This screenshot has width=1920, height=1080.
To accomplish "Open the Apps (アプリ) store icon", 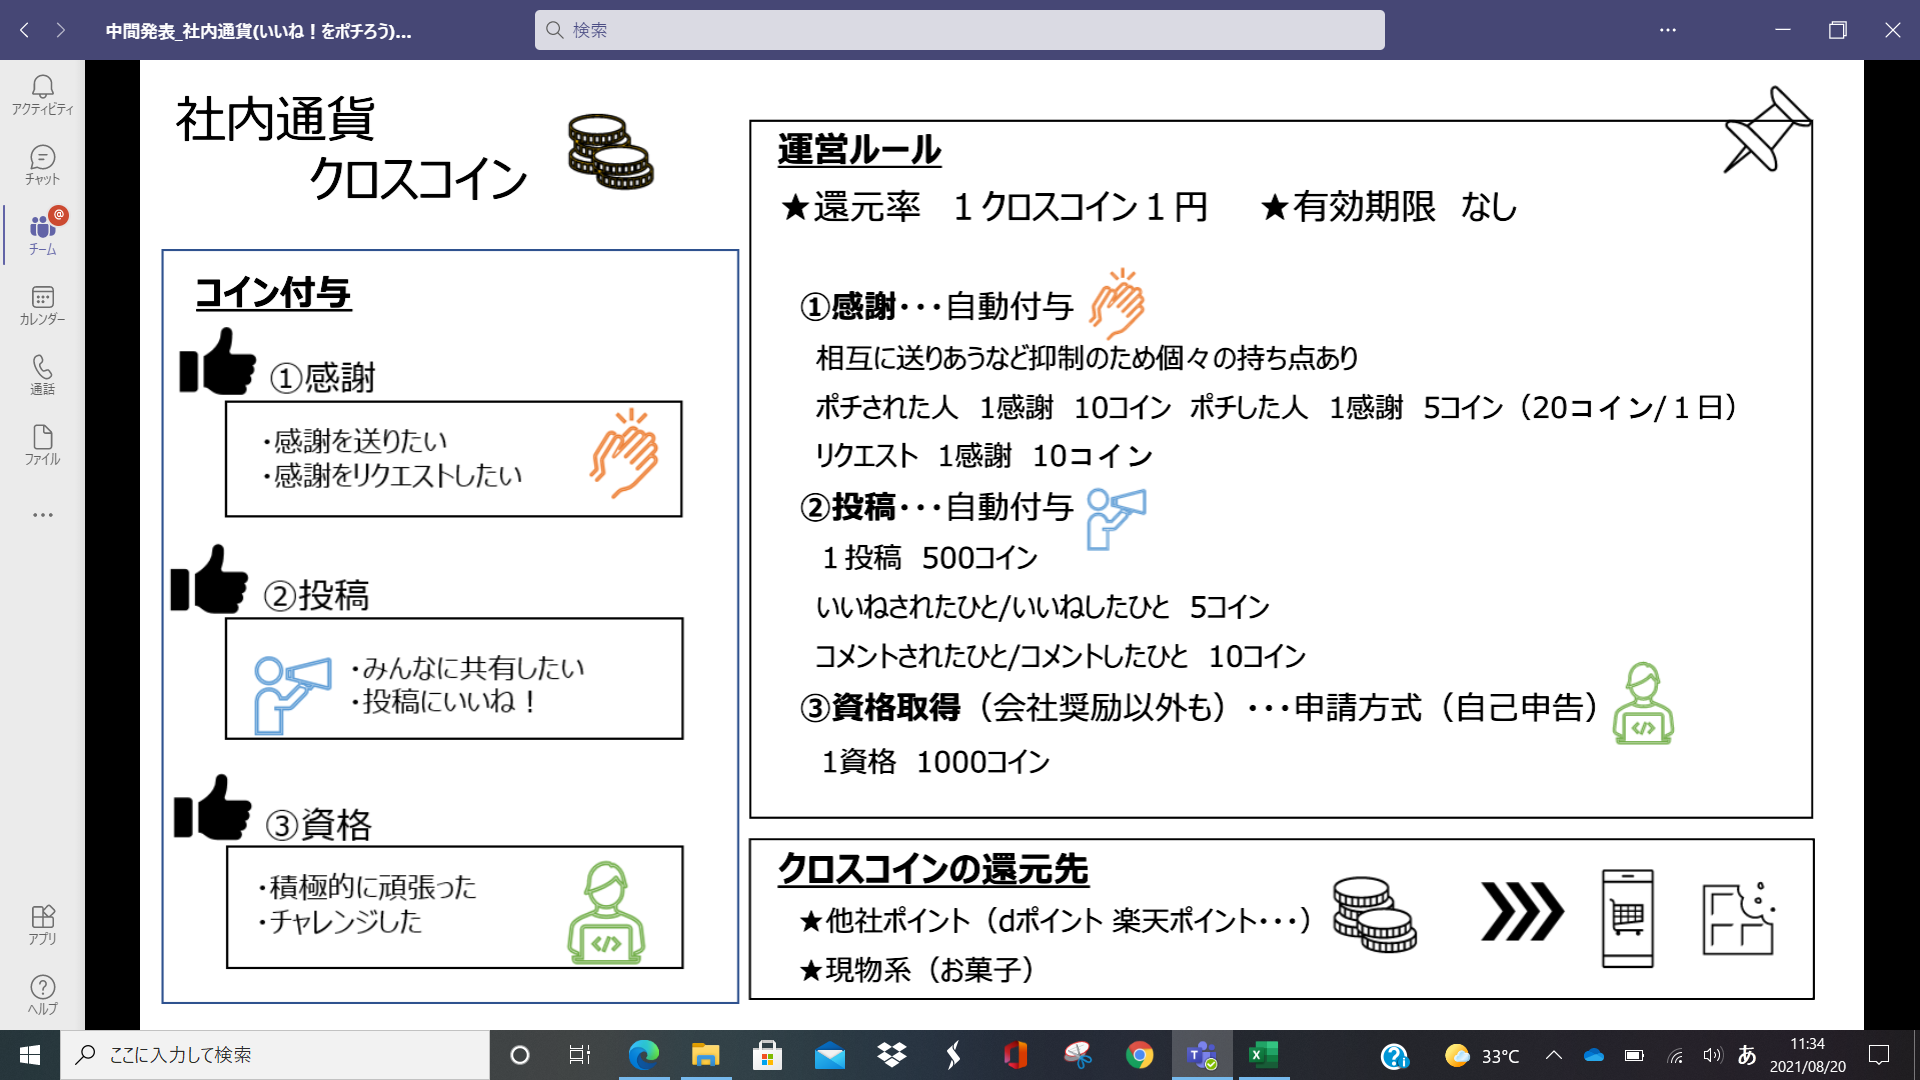I will click(42, 925).
